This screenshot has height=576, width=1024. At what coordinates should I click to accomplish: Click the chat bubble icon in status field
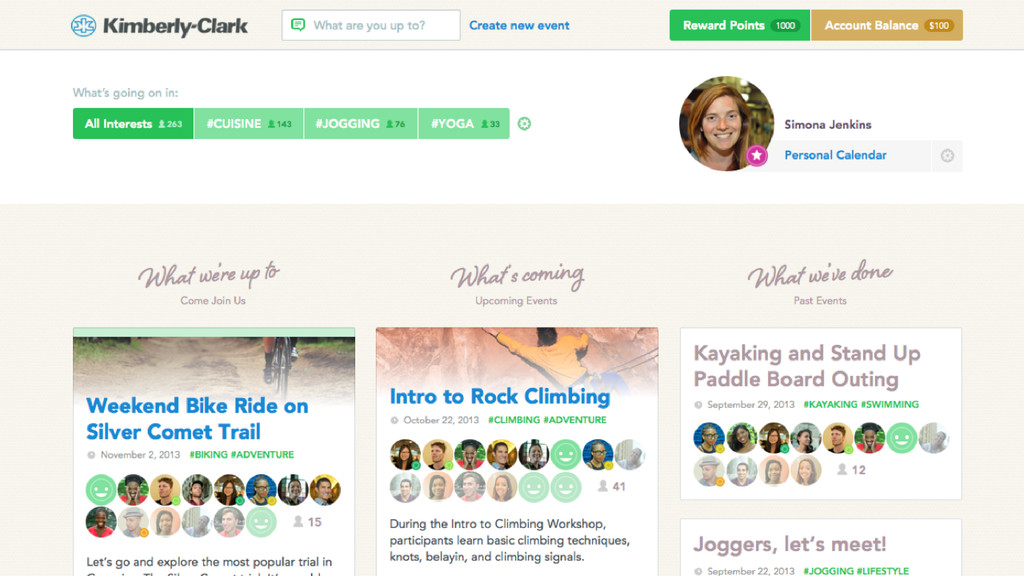pyautogui.click(x=298, y=25)
